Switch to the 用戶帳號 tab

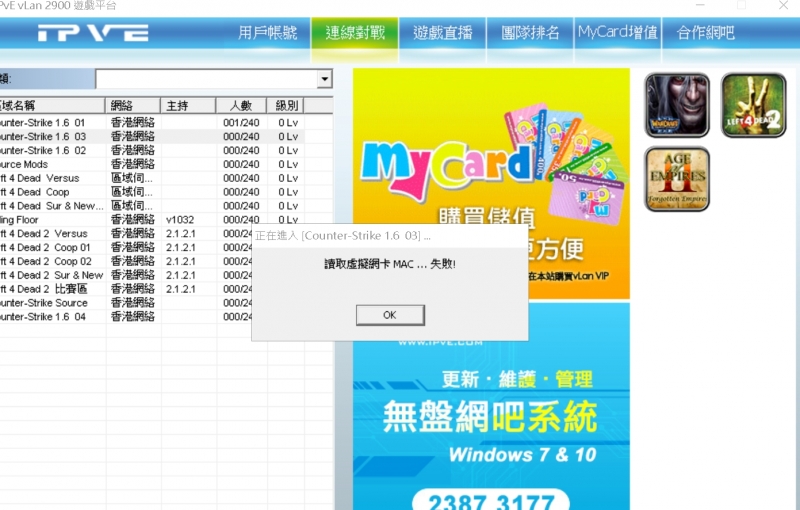tap(267, 33)
